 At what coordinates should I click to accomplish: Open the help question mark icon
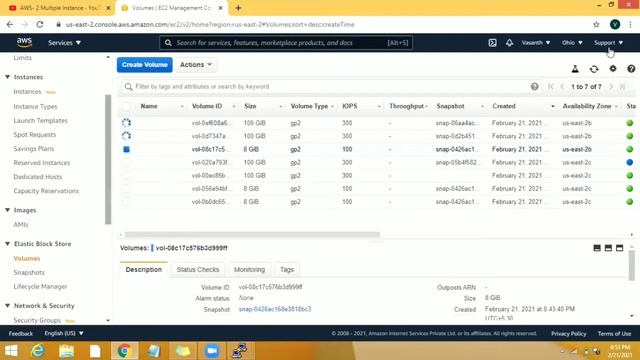click(x=631, y=69)
